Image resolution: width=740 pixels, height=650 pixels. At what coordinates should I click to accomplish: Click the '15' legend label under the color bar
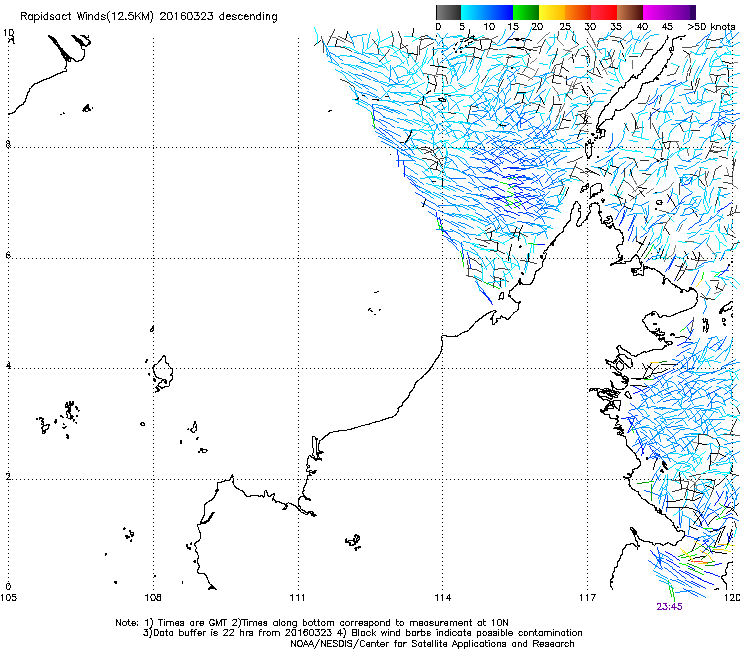(x=513, y=27)
